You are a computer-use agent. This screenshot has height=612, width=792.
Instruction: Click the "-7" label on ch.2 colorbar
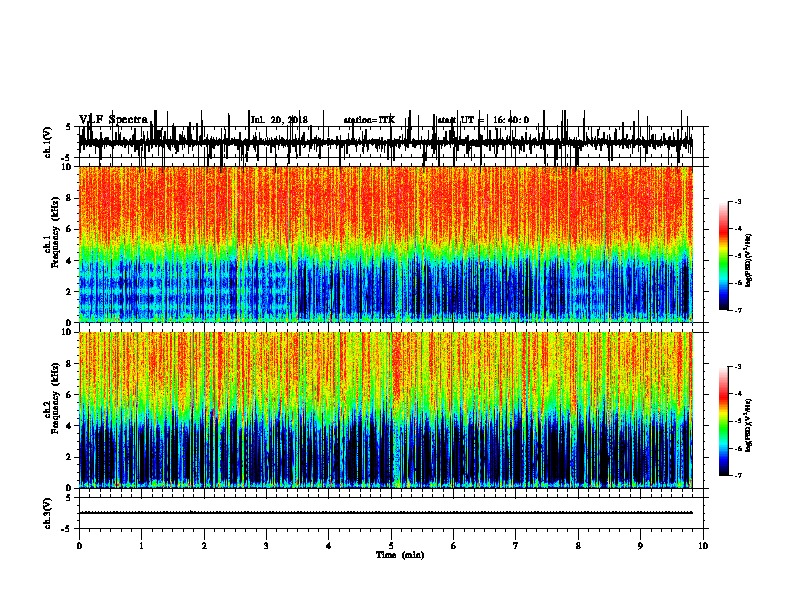coord(738,475)
